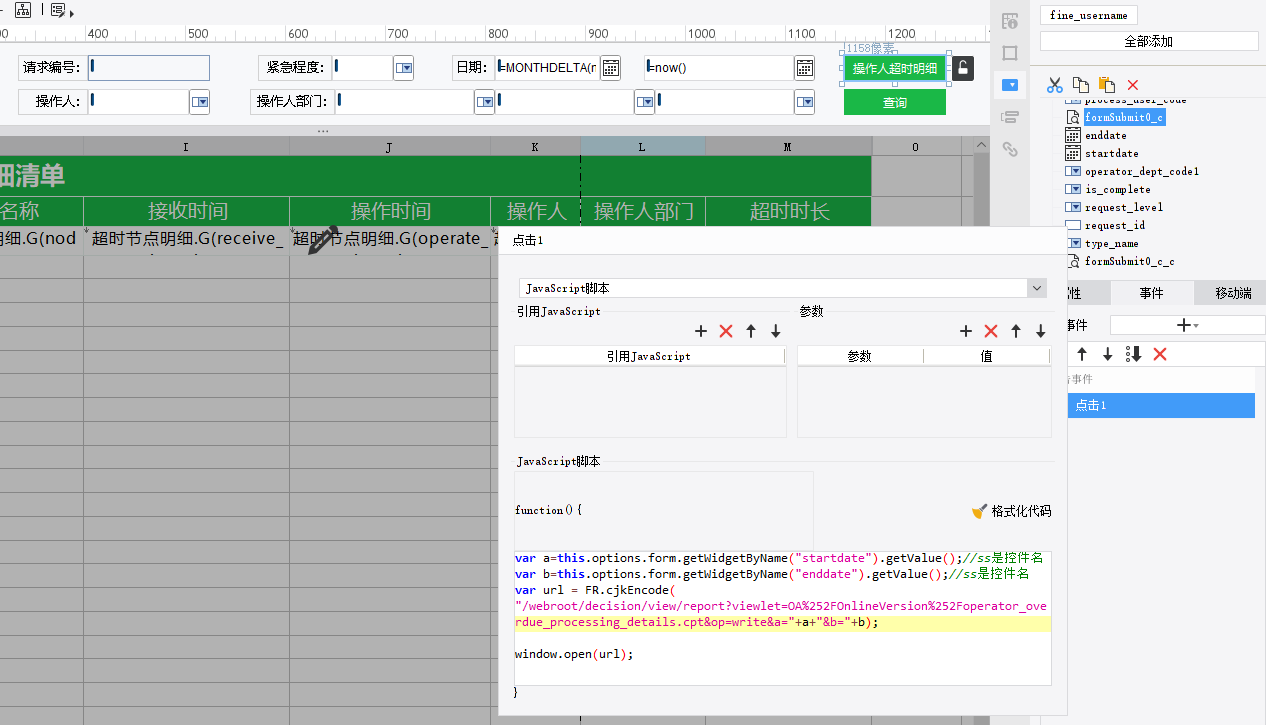Viewport: 1266px width, 725px height.
Task: Remove the referenced JavaScript with the red X
Action: (x=726, y=331)
